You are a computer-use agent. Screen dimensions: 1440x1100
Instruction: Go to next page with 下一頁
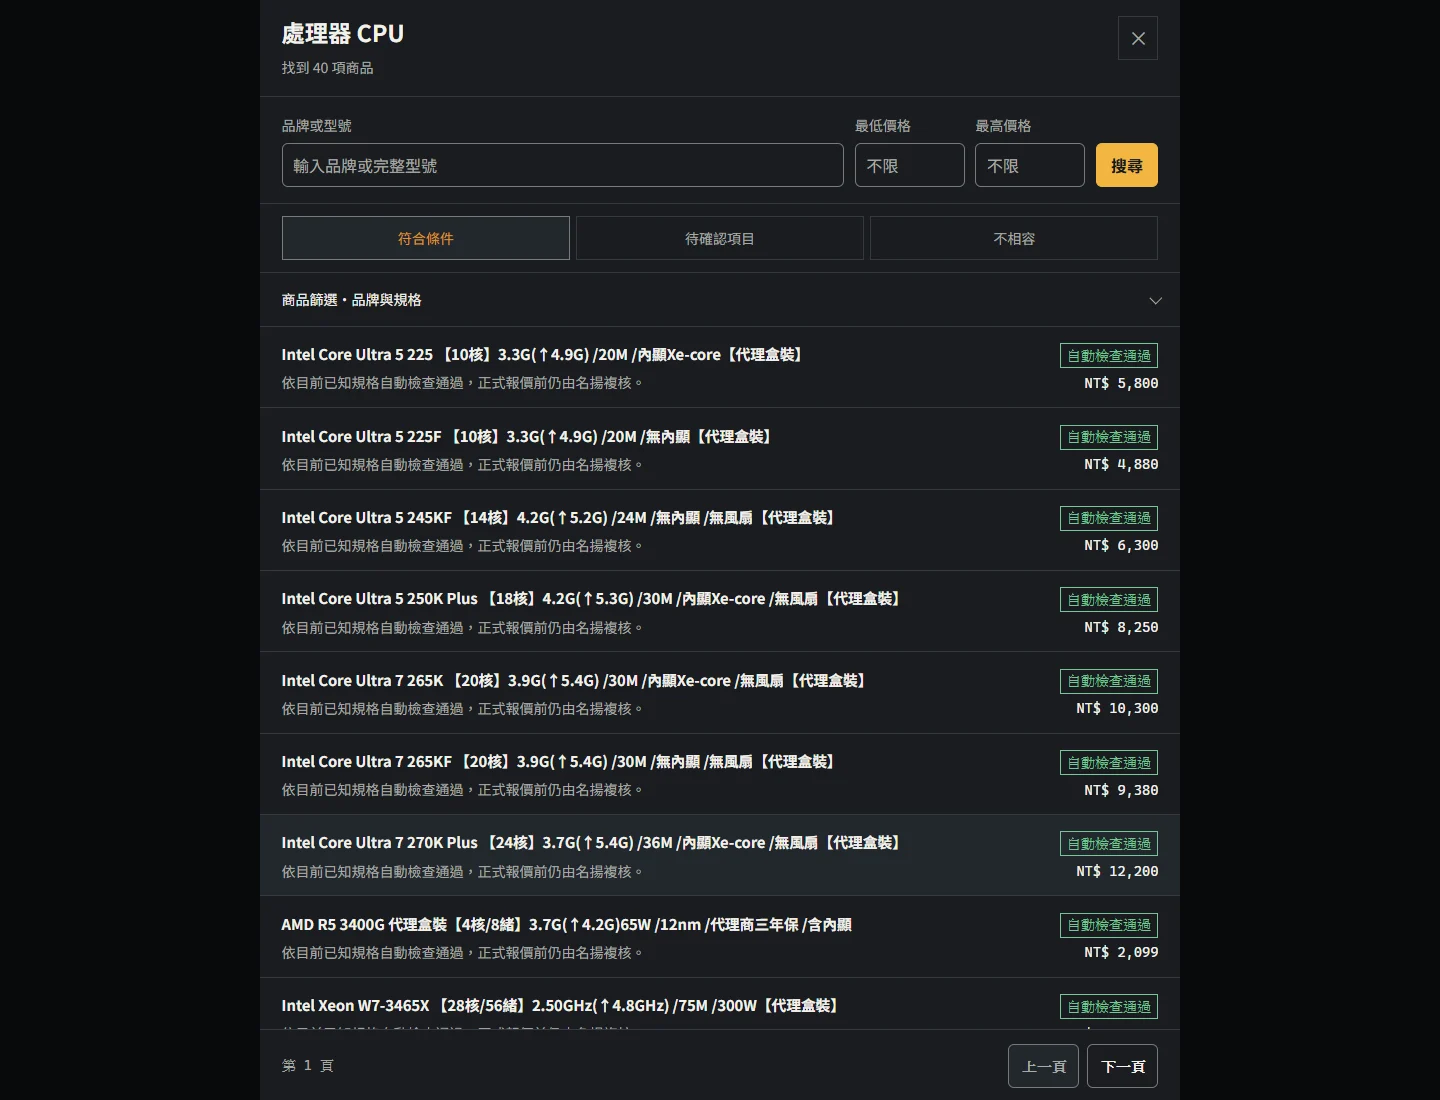click(1122, 1066)
